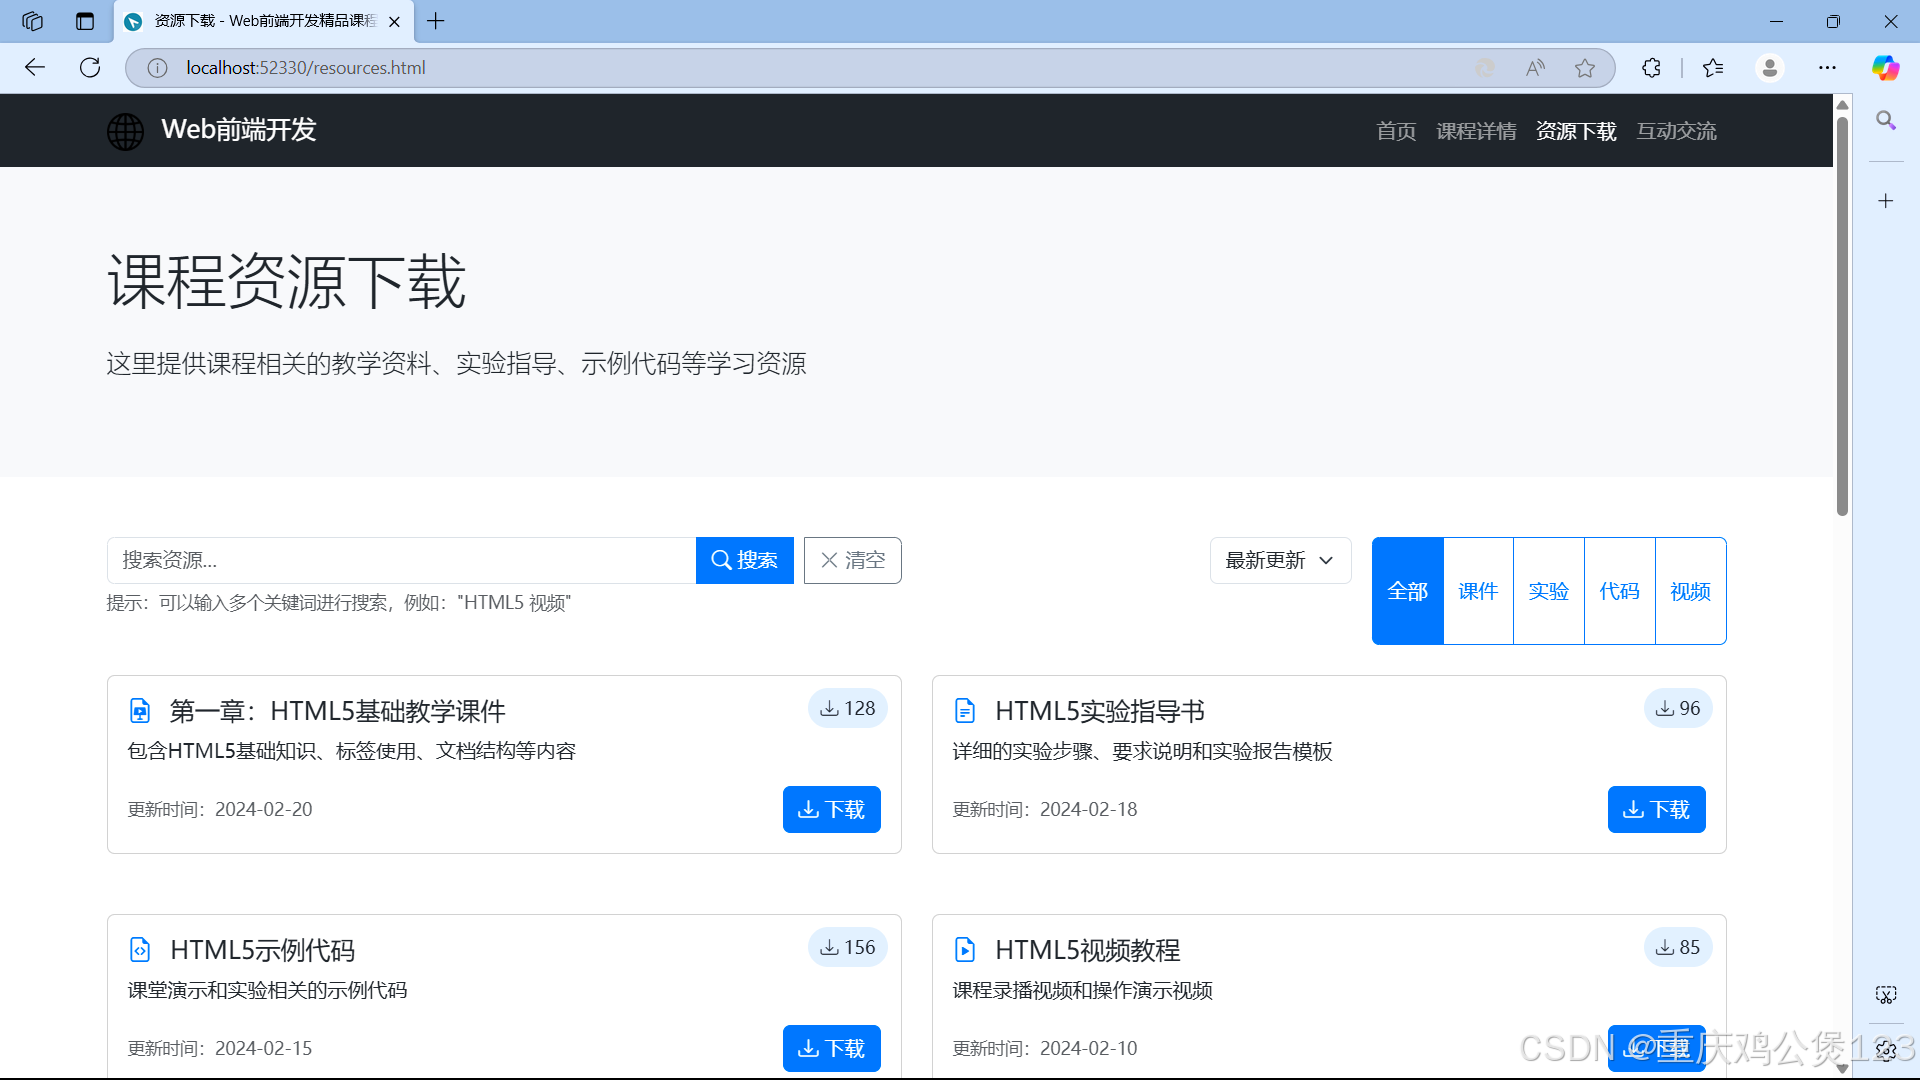Open Copilot from the browser toolbar icon
Screen dimensions: 1920x1080
pos(1886,67)
